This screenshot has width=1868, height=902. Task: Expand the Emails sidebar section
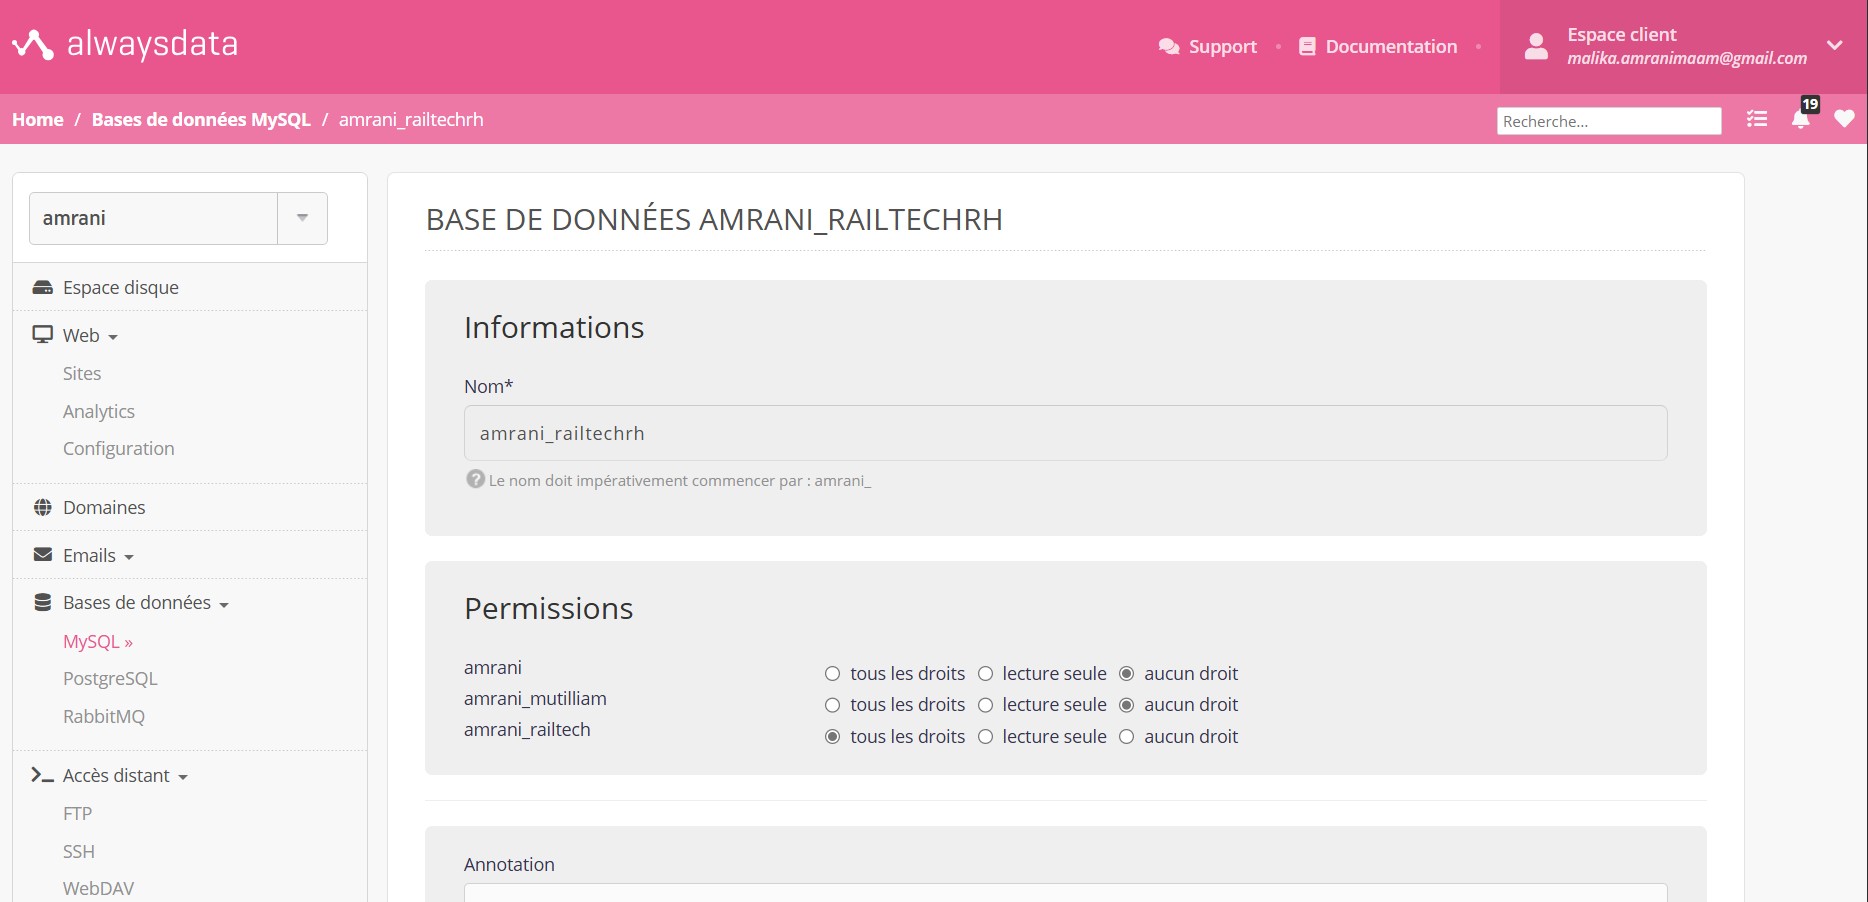(129, 557)
